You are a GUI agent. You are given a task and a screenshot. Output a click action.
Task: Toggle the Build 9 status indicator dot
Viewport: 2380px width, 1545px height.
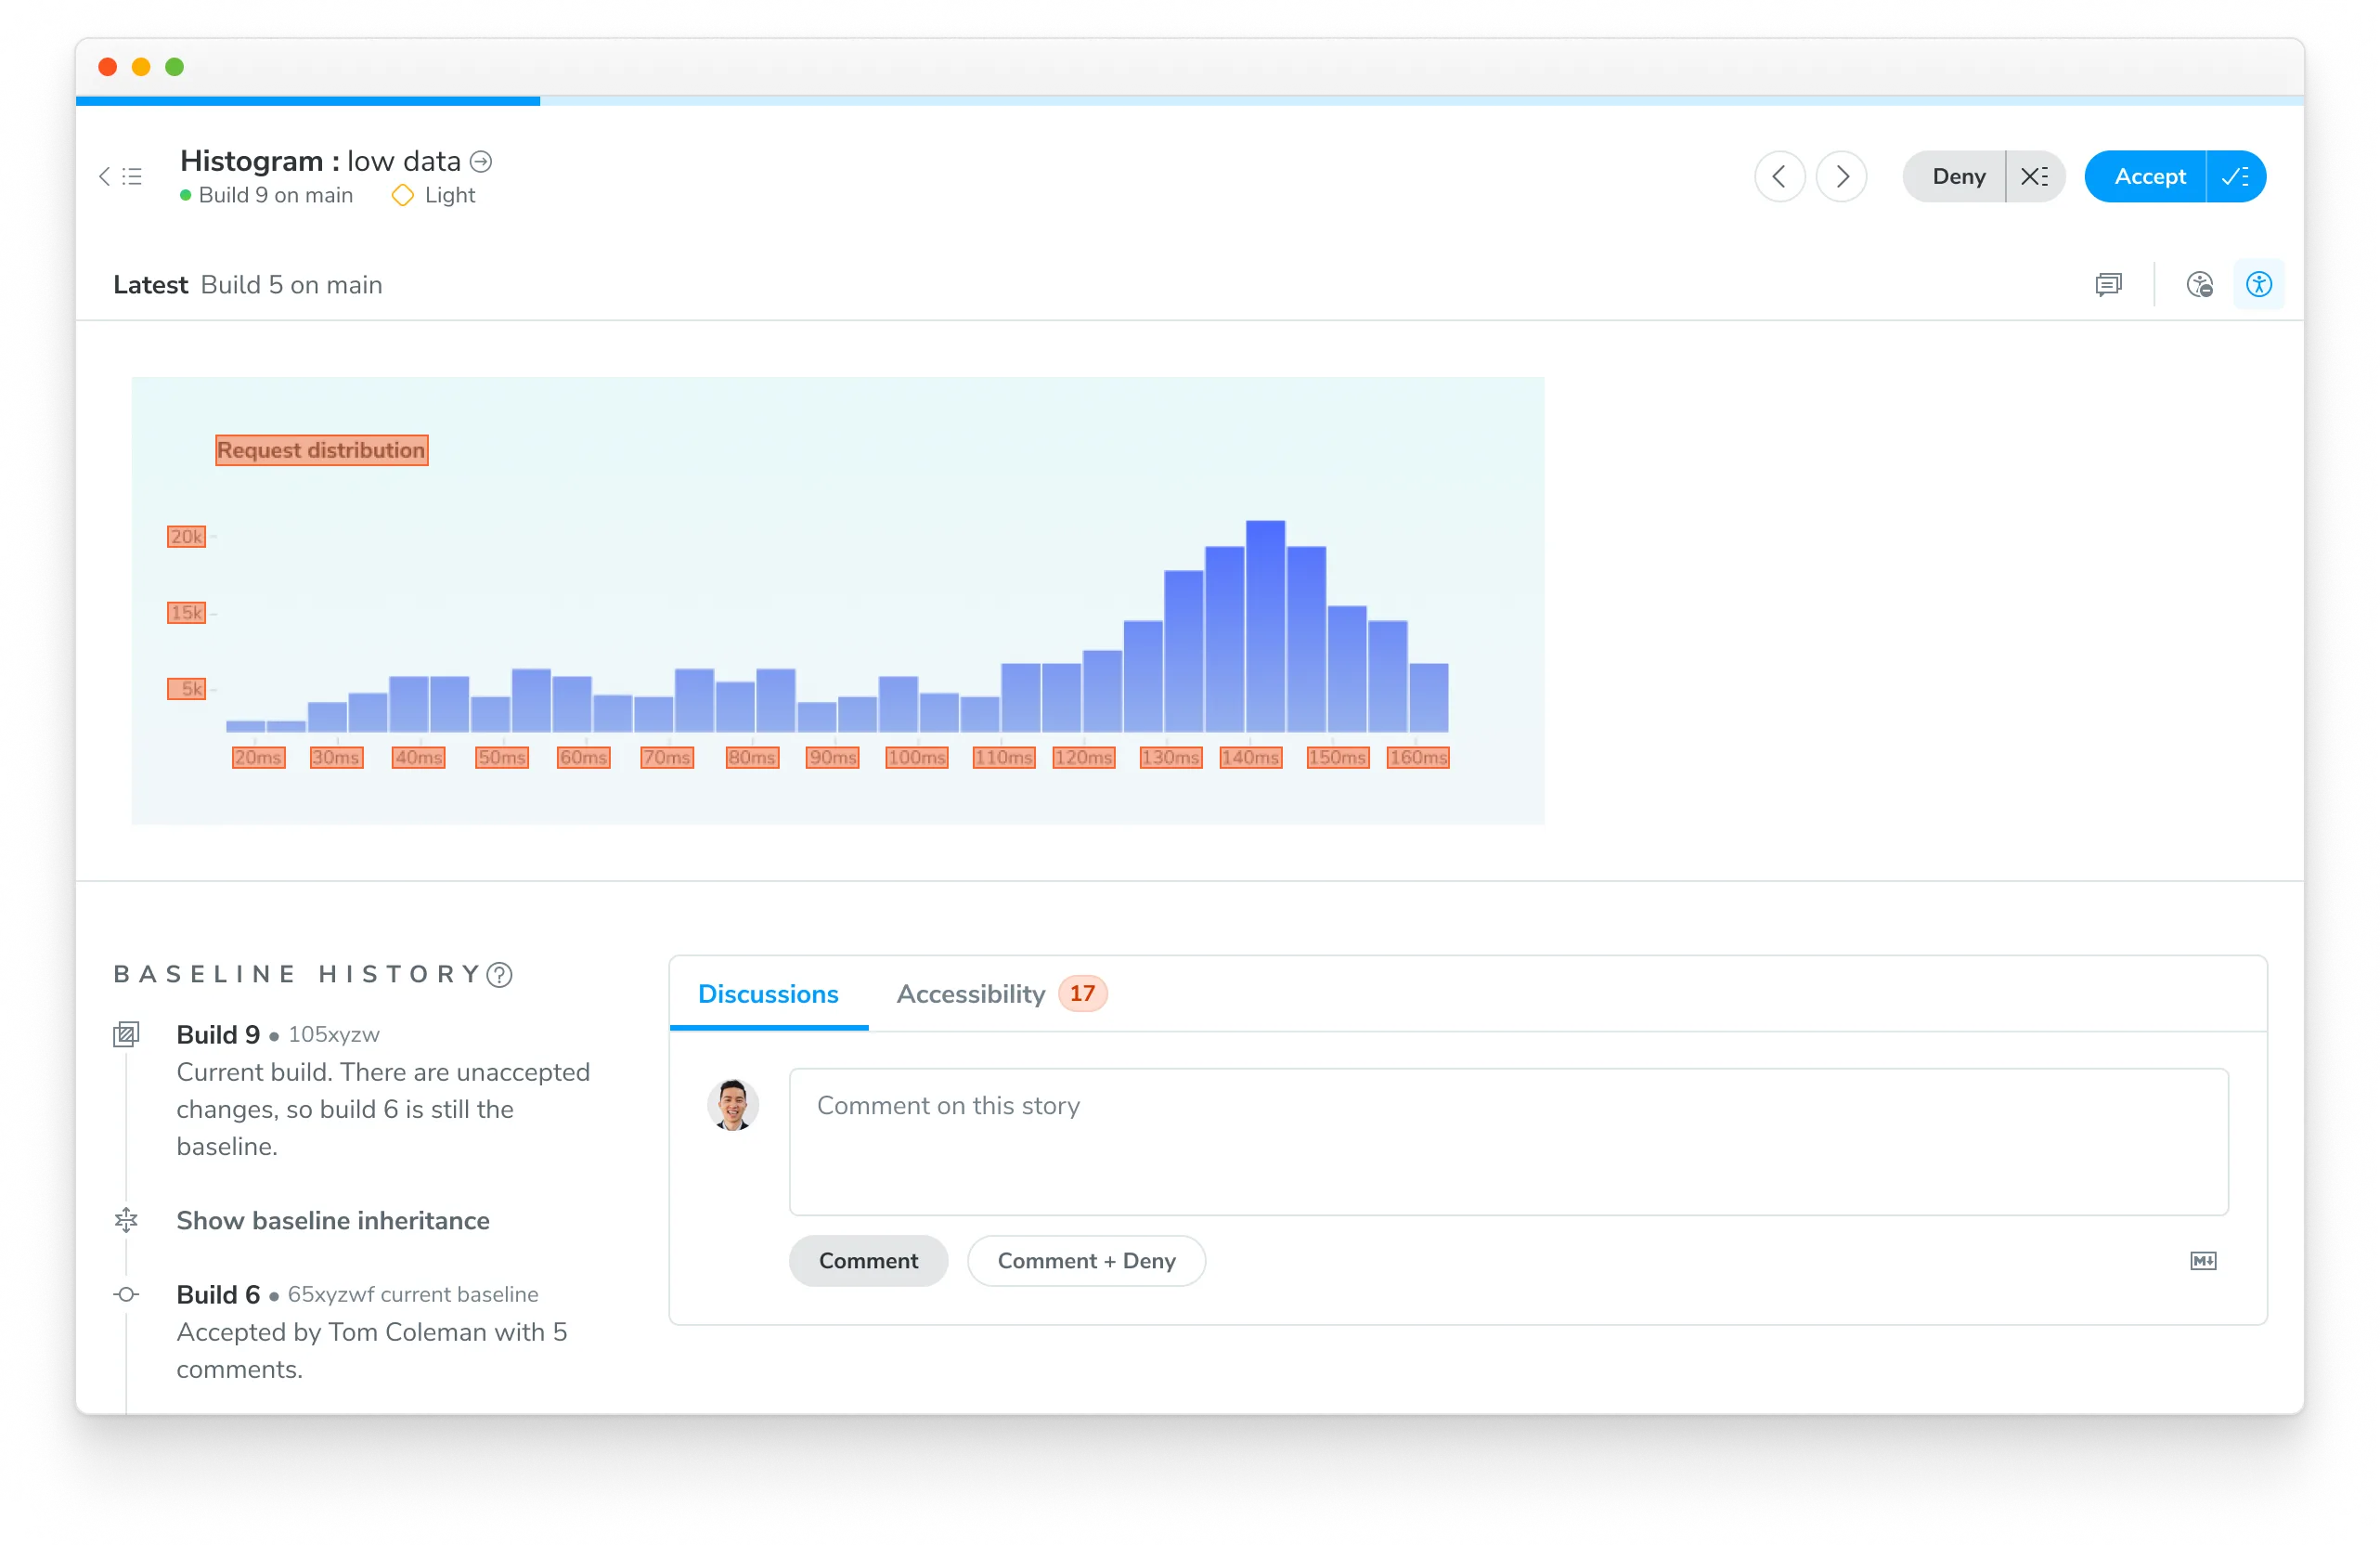(x=185, y=196)
